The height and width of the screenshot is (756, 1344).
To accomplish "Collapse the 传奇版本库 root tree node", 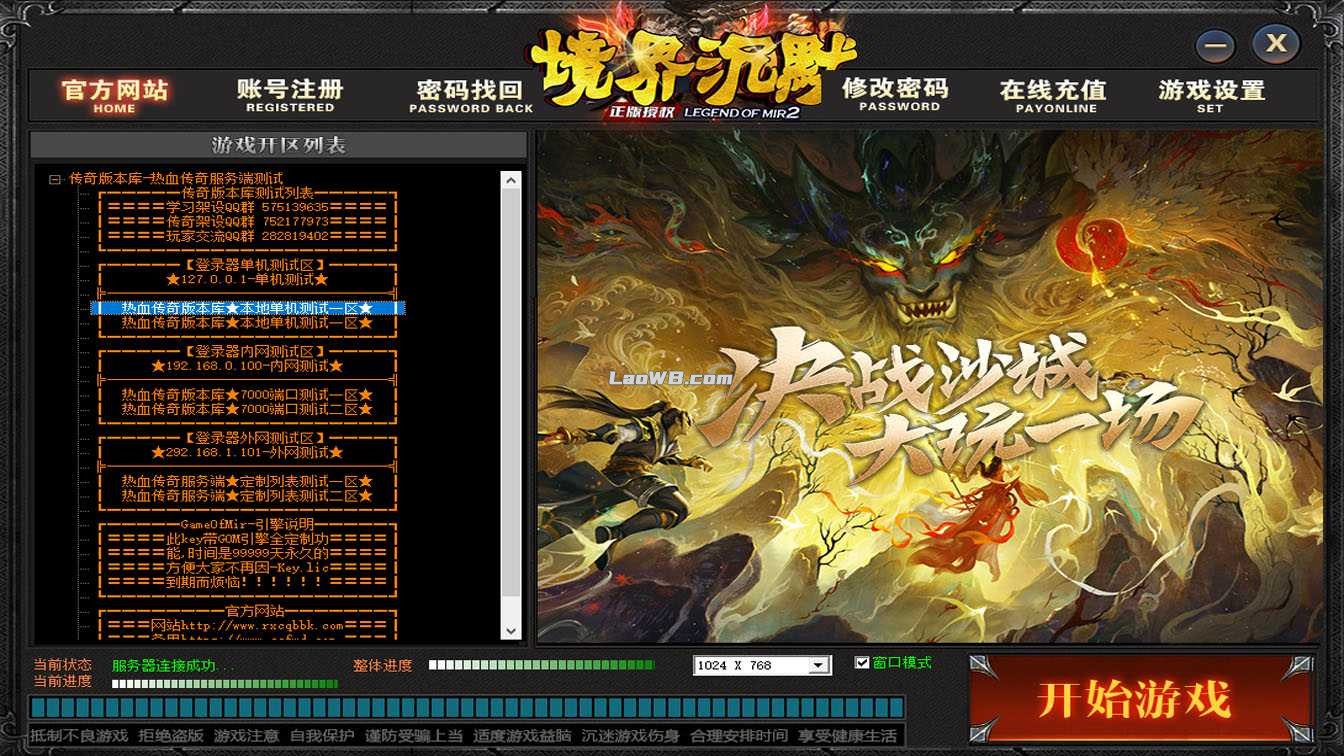I will (55, 179).
